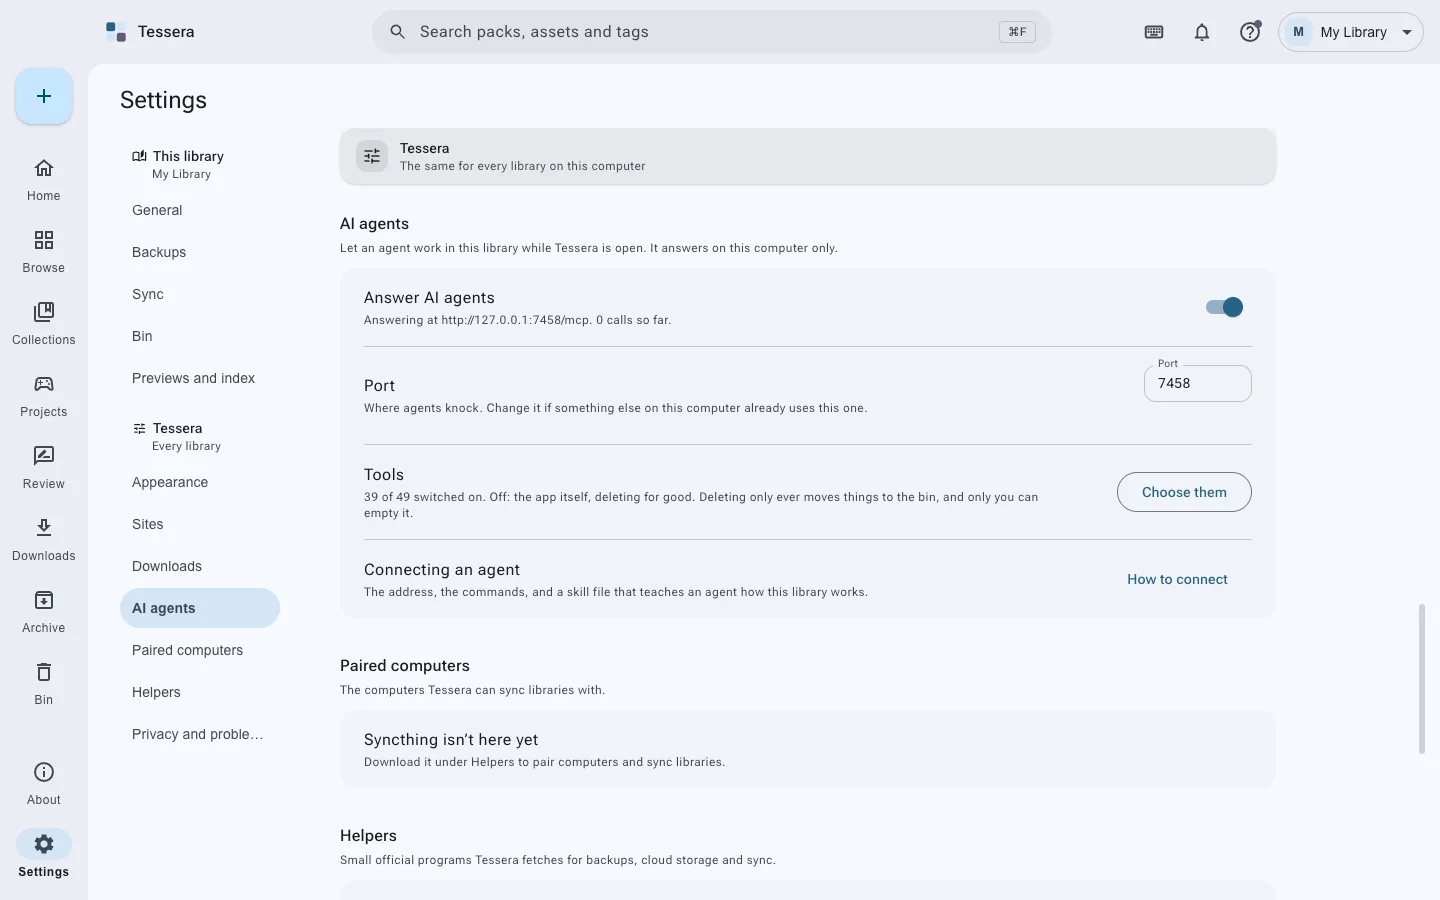Open Downloads in the left rail
Image resolution: width=1440 pixels, height=900 pixels.
pyautogui.click(x=44, y=540)
